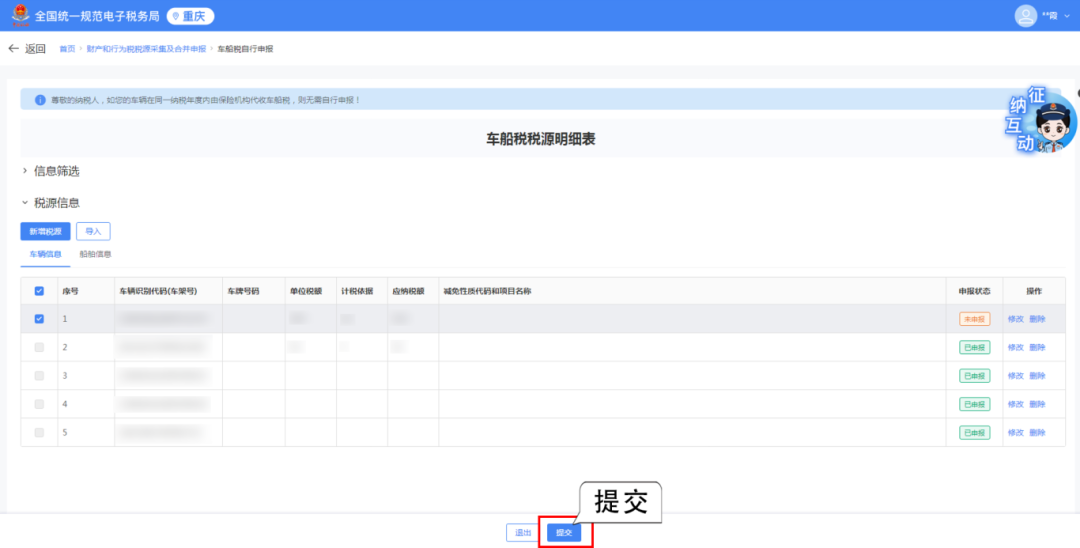Image resolution: width=1080 pixels, height=548 pixels.
Task: Expand the 信息筛选 section
Action: click(50, 171)
